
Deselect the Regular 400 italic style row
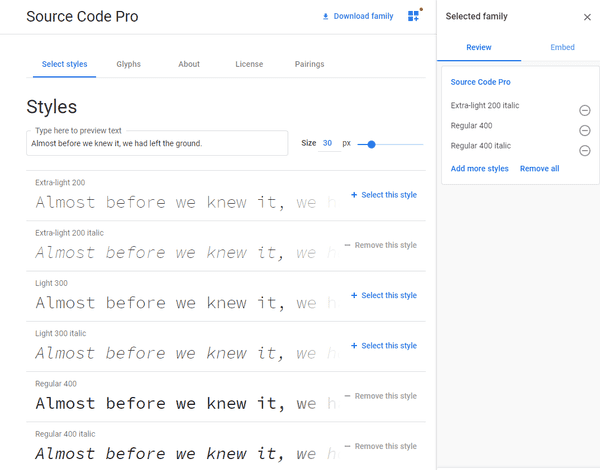(380, 446)
